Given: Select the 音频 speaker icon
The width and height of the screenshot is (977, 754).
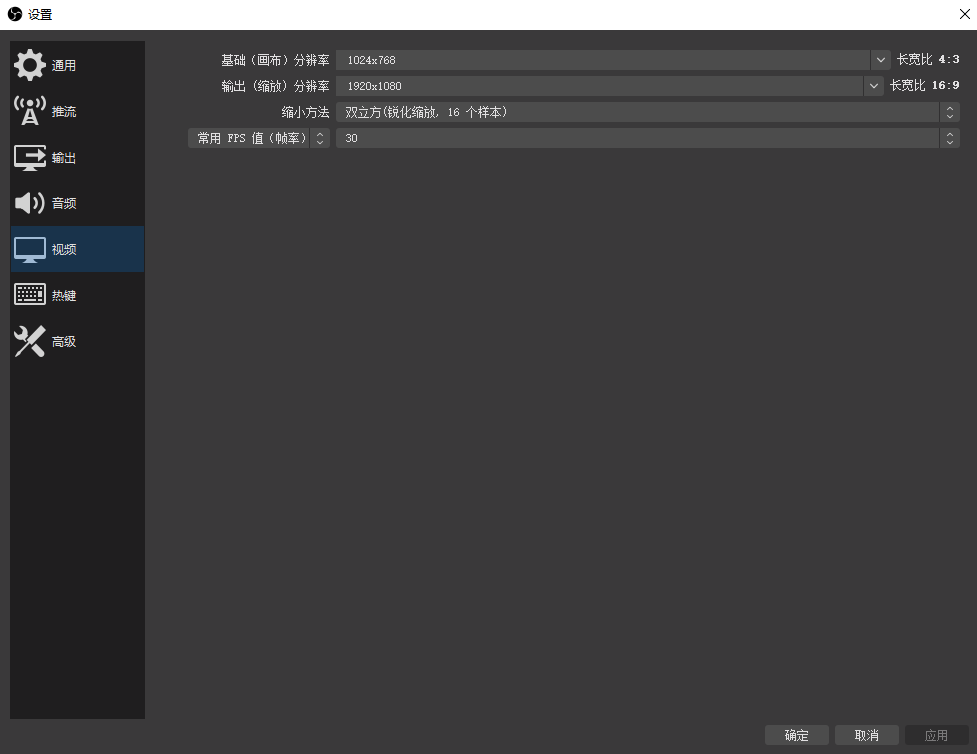Looking at the screenshot, I should 29,203.
